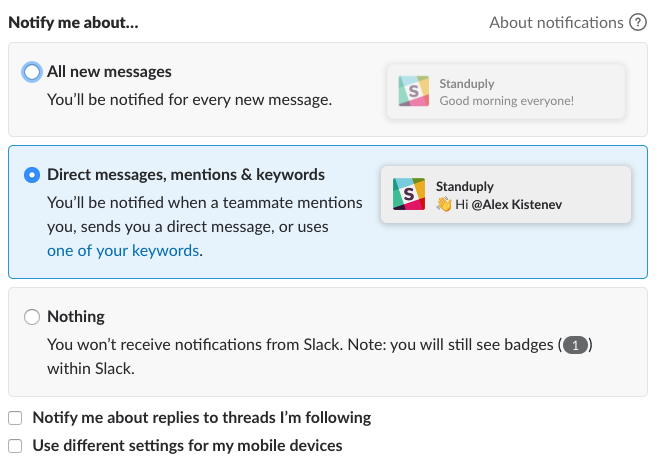Check Use different settings for mobile devices
The height and width of the screenshot is (466, 658).
15,446
